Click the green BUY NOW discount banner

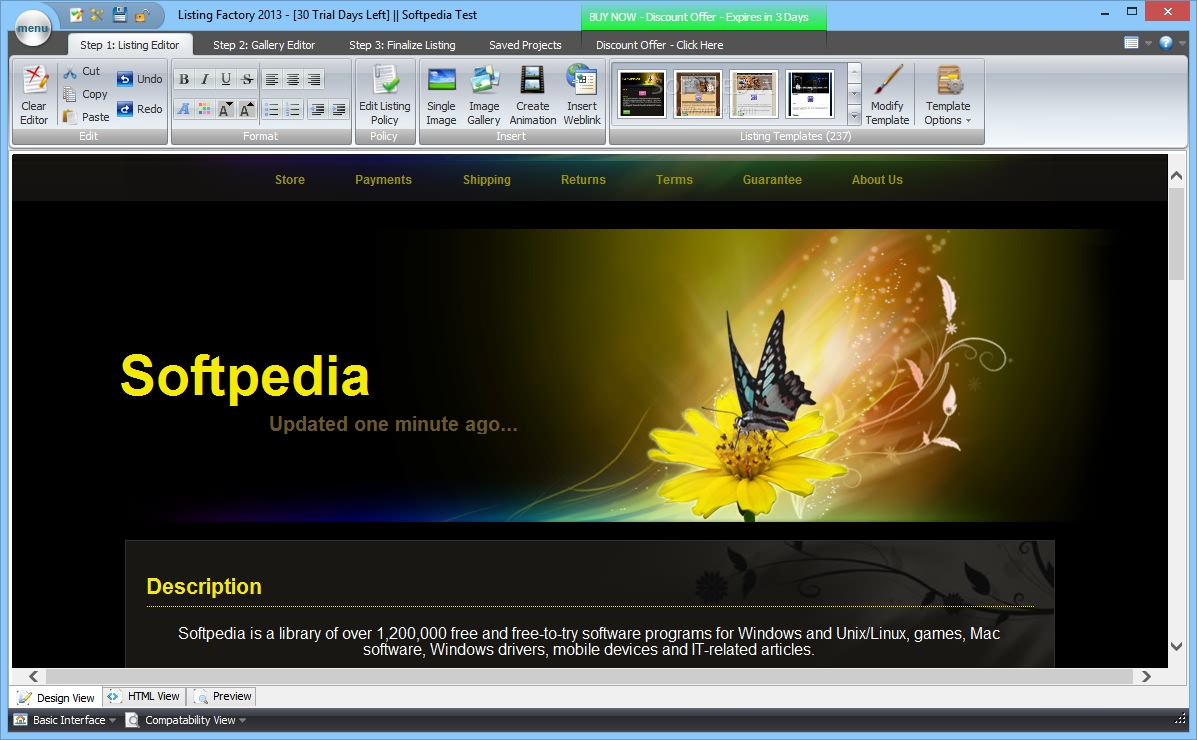pos(703,17)
